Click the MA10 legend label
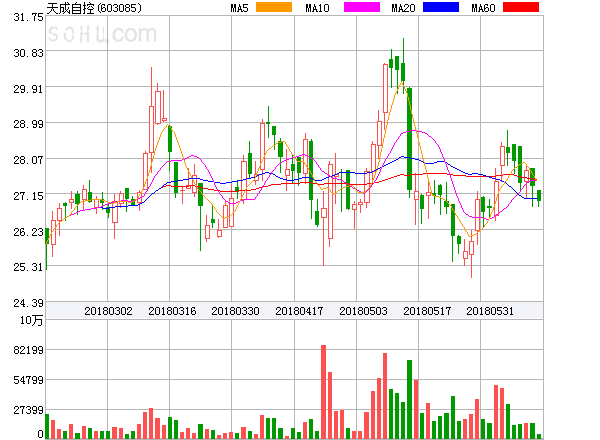This screenshot has width=600, height=440. tap(317, 8)
